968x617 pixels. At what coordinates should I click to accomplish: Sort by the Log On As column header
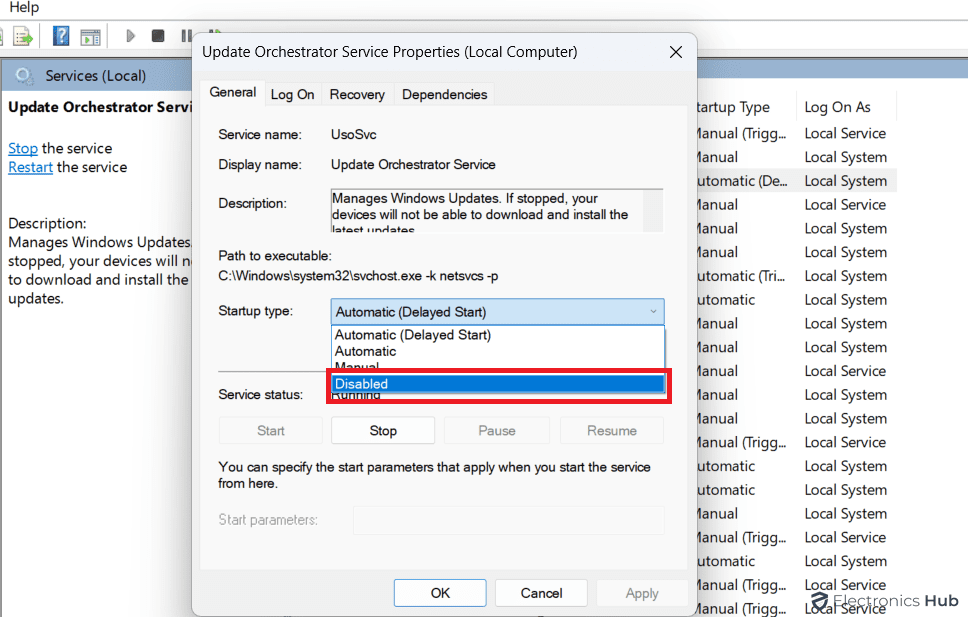point(837,107)
